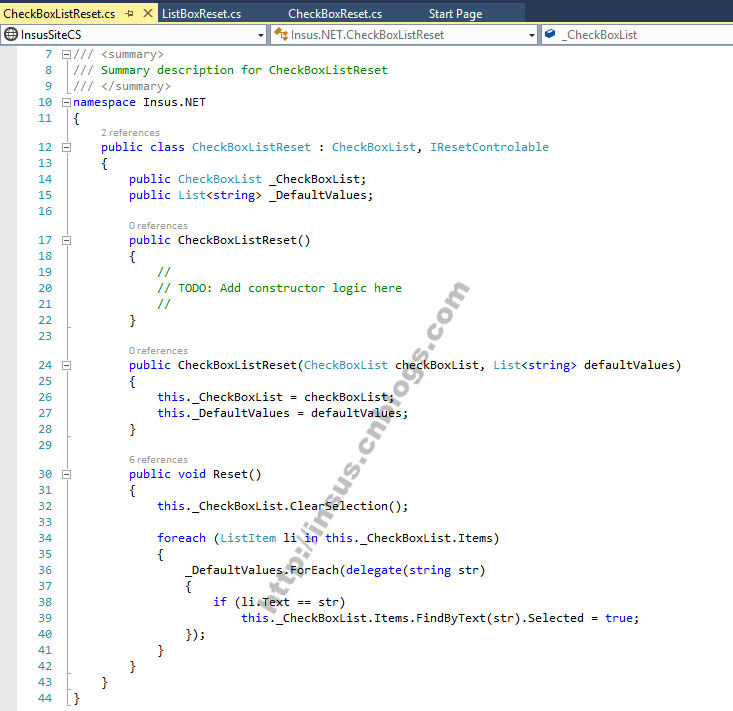Viewport: 733px width, 711px height.
Task: Click the TODO comment on line 20
Action: tap(280, 288)
